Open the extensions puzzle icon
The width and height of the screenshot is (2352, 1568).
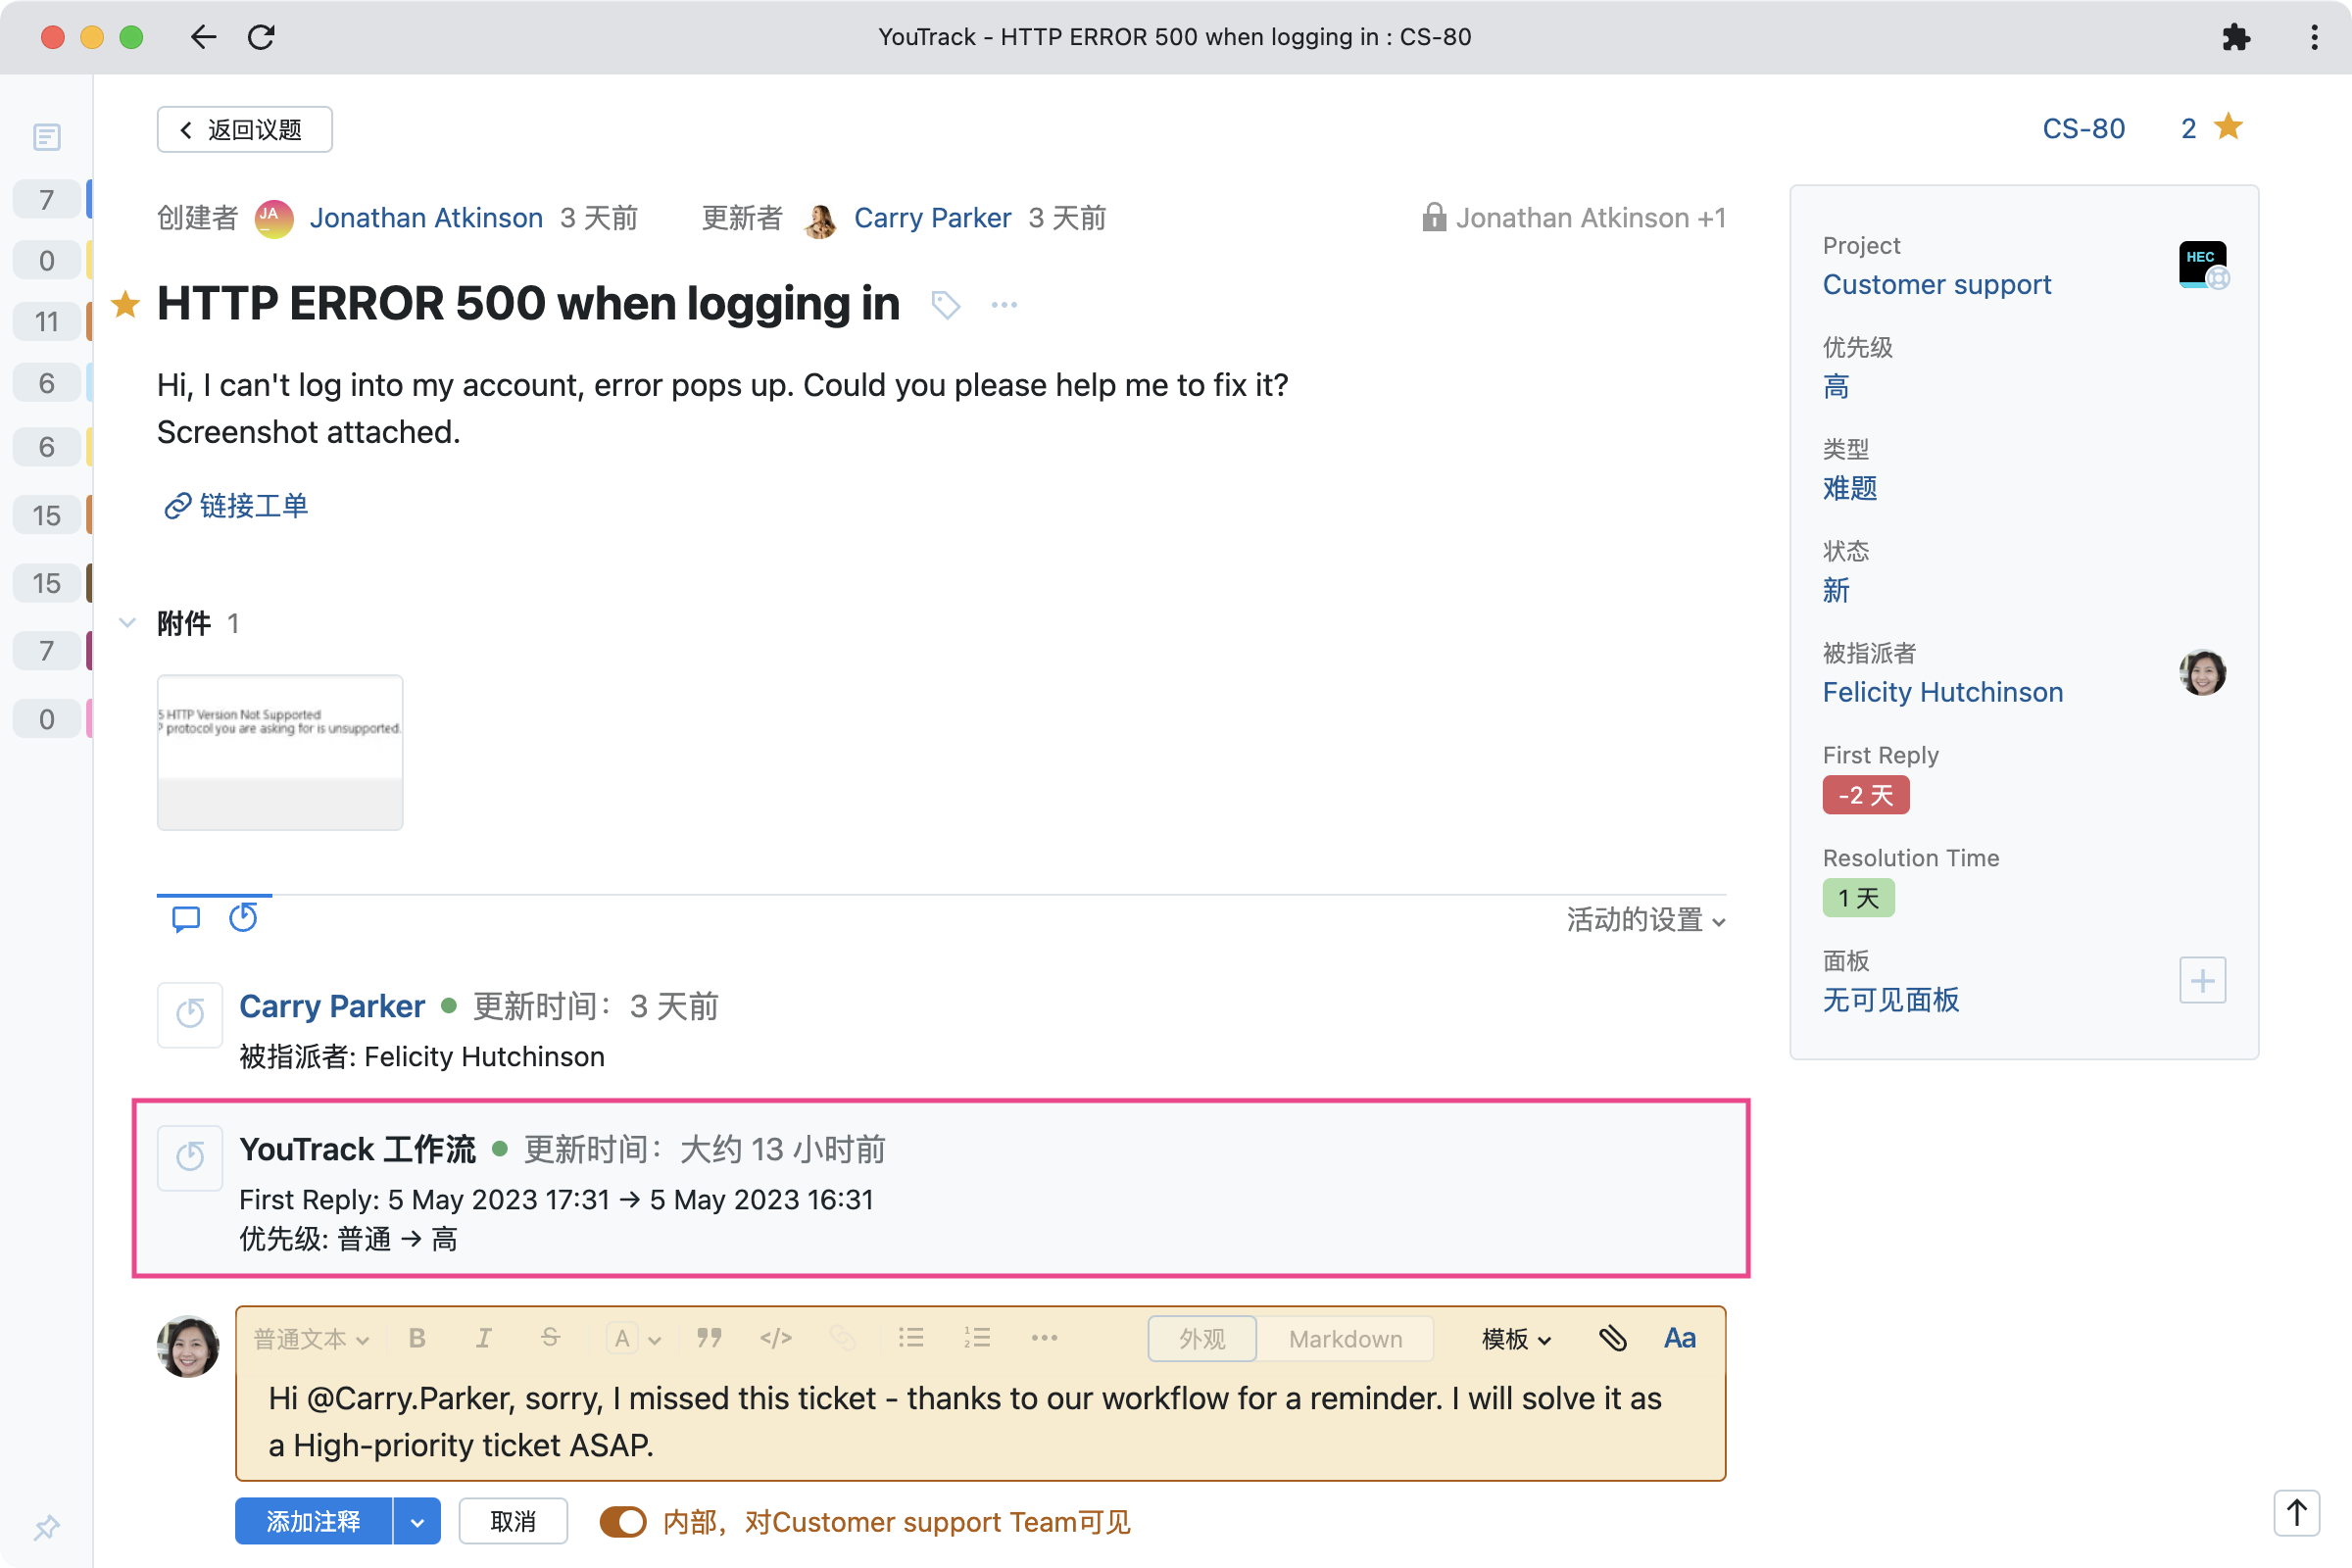(x=2236, y=37)
